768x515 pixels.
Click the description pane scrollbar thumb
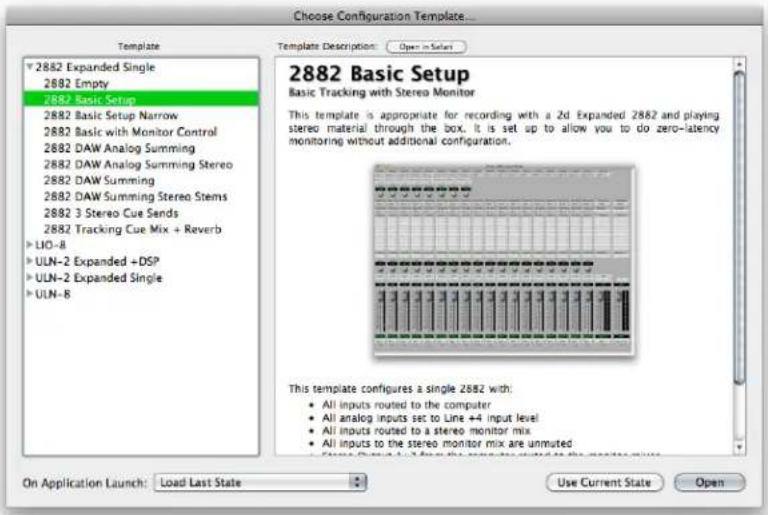tap(739, 228)
